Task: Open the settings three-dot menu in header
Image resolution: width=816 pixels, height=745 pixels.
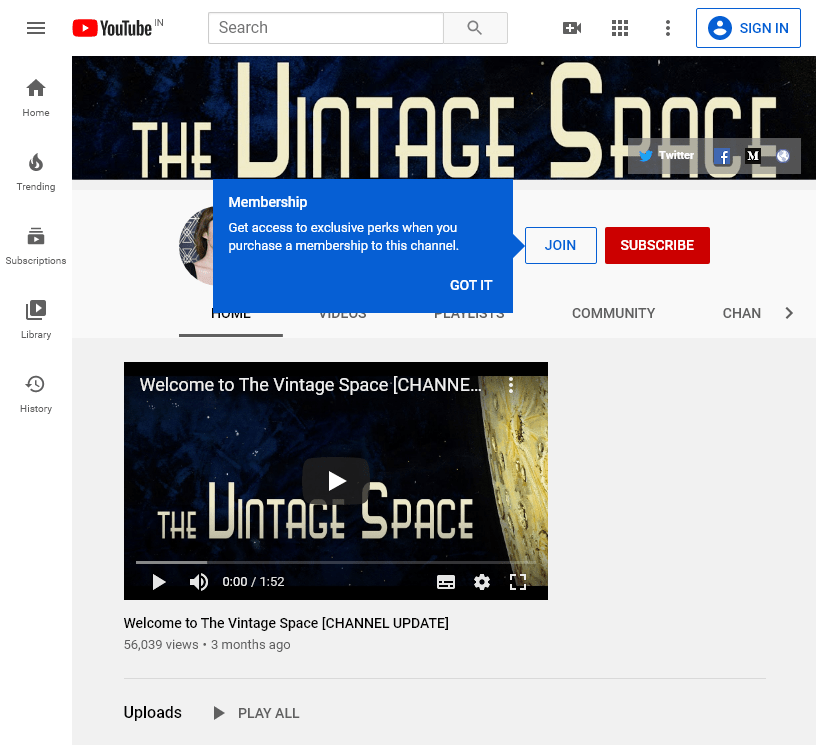Action: pos(668,28)
